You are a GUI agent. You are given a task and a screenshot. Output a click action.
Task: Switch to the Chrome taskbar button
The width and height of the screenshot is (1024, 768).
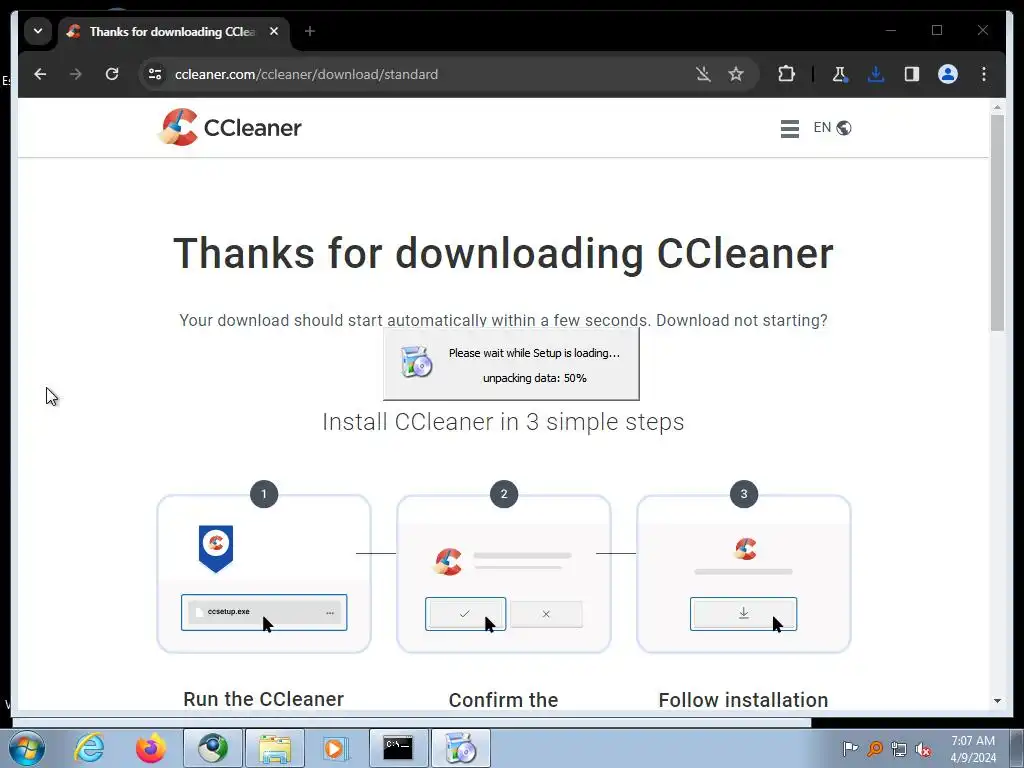(213, 748)
